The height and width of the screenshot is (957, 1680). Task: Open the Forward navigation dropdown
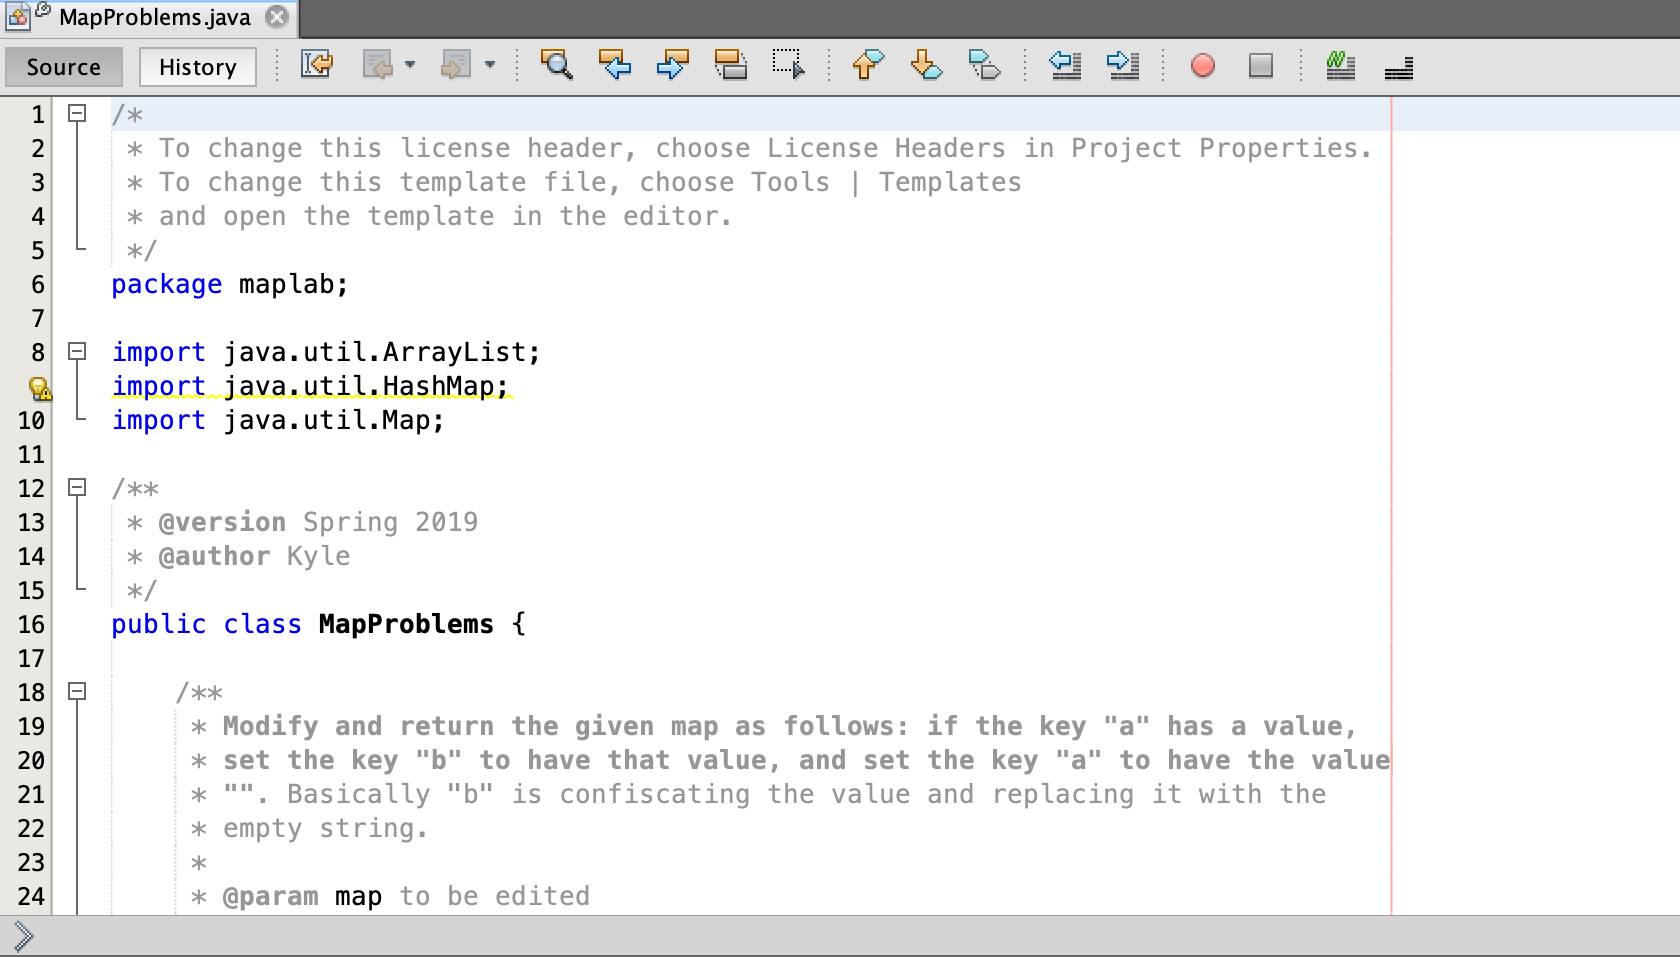489,66
